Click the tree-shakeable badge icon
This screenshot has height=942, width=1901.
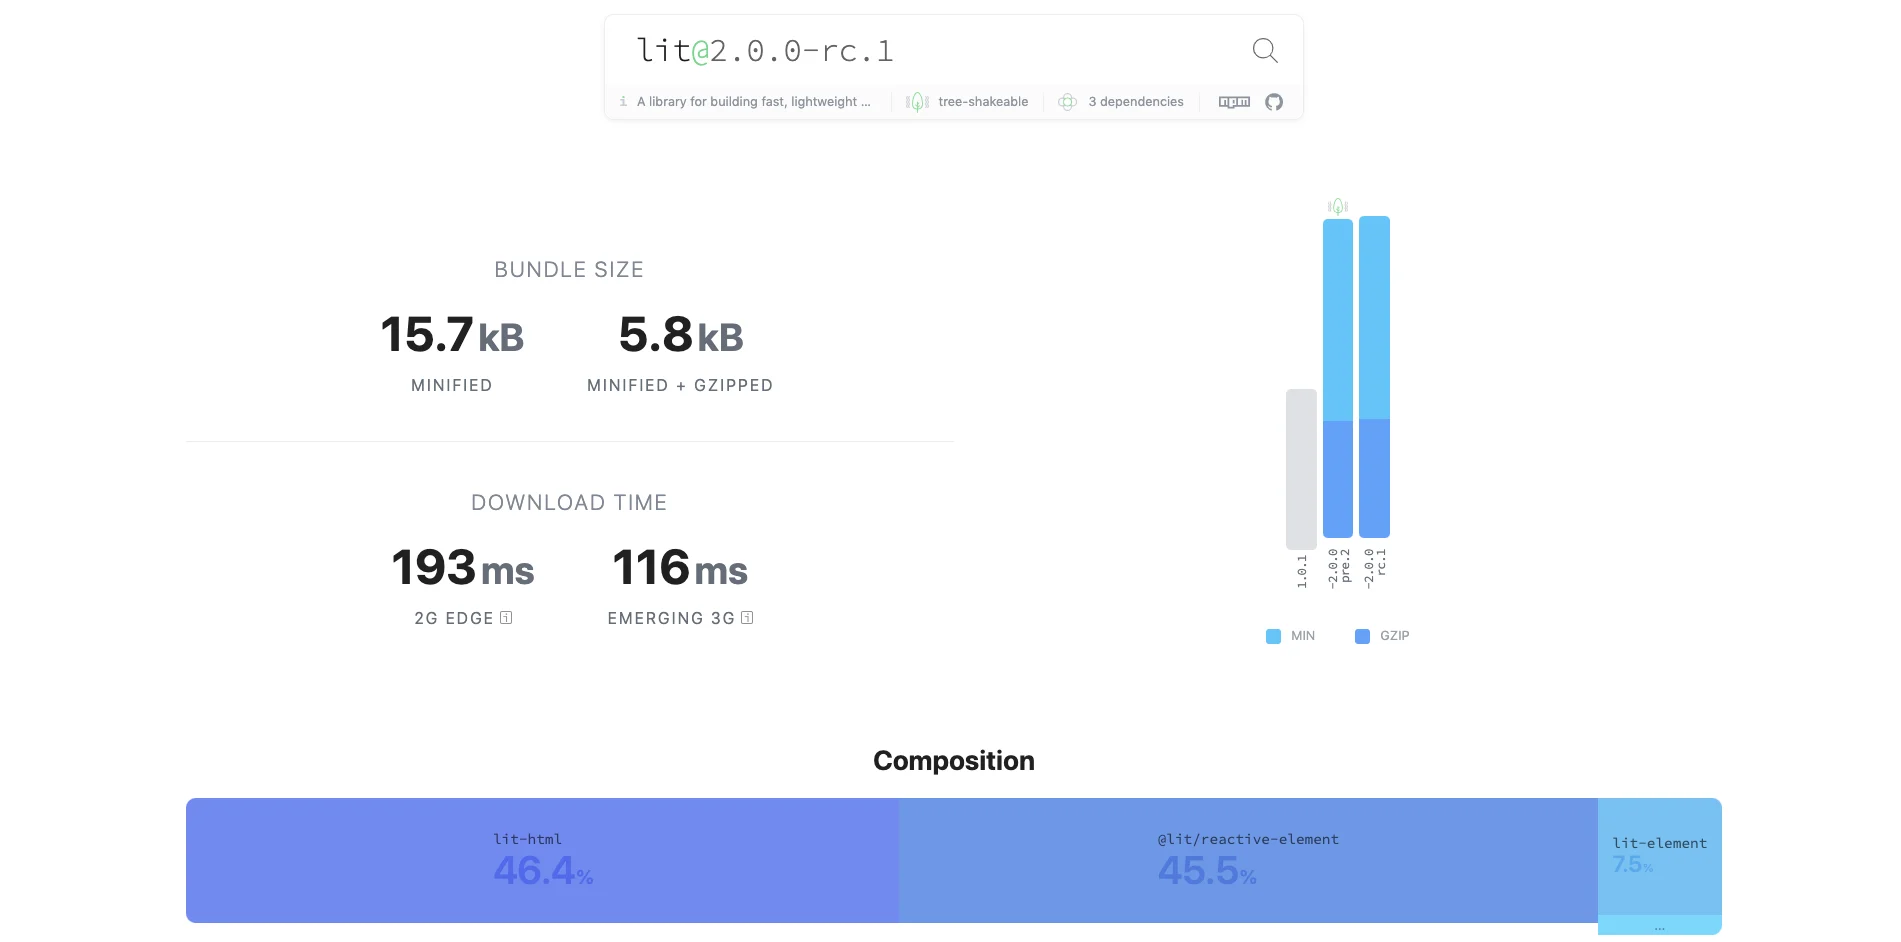tap(916, 101)
